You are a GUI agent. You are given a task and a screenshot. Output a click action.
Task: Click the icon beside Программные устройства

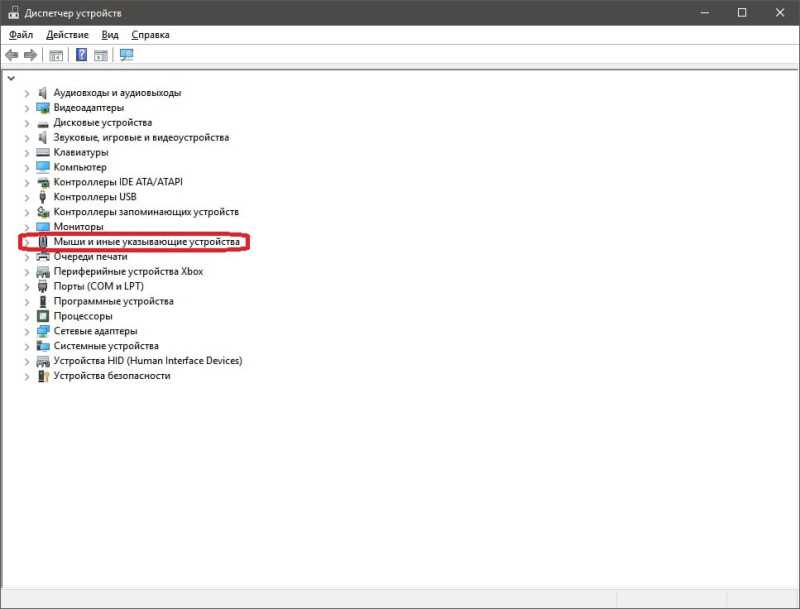click(43, 301)
